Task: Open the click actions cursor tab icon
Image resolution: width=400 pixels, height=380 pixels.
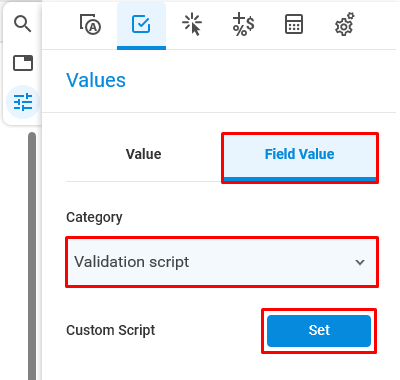Action: point(192,24)
